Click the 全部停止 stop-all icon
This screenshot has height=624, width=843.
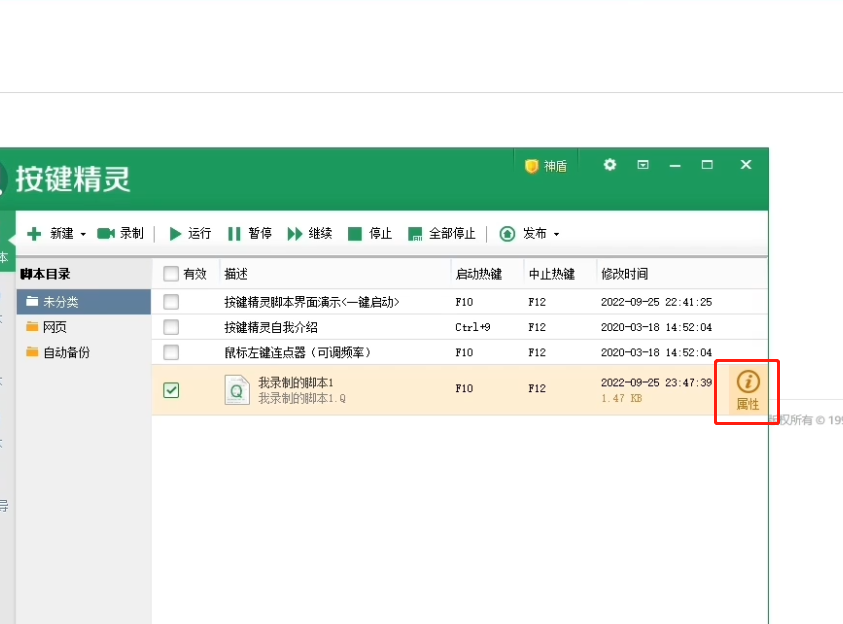(415, 234)
